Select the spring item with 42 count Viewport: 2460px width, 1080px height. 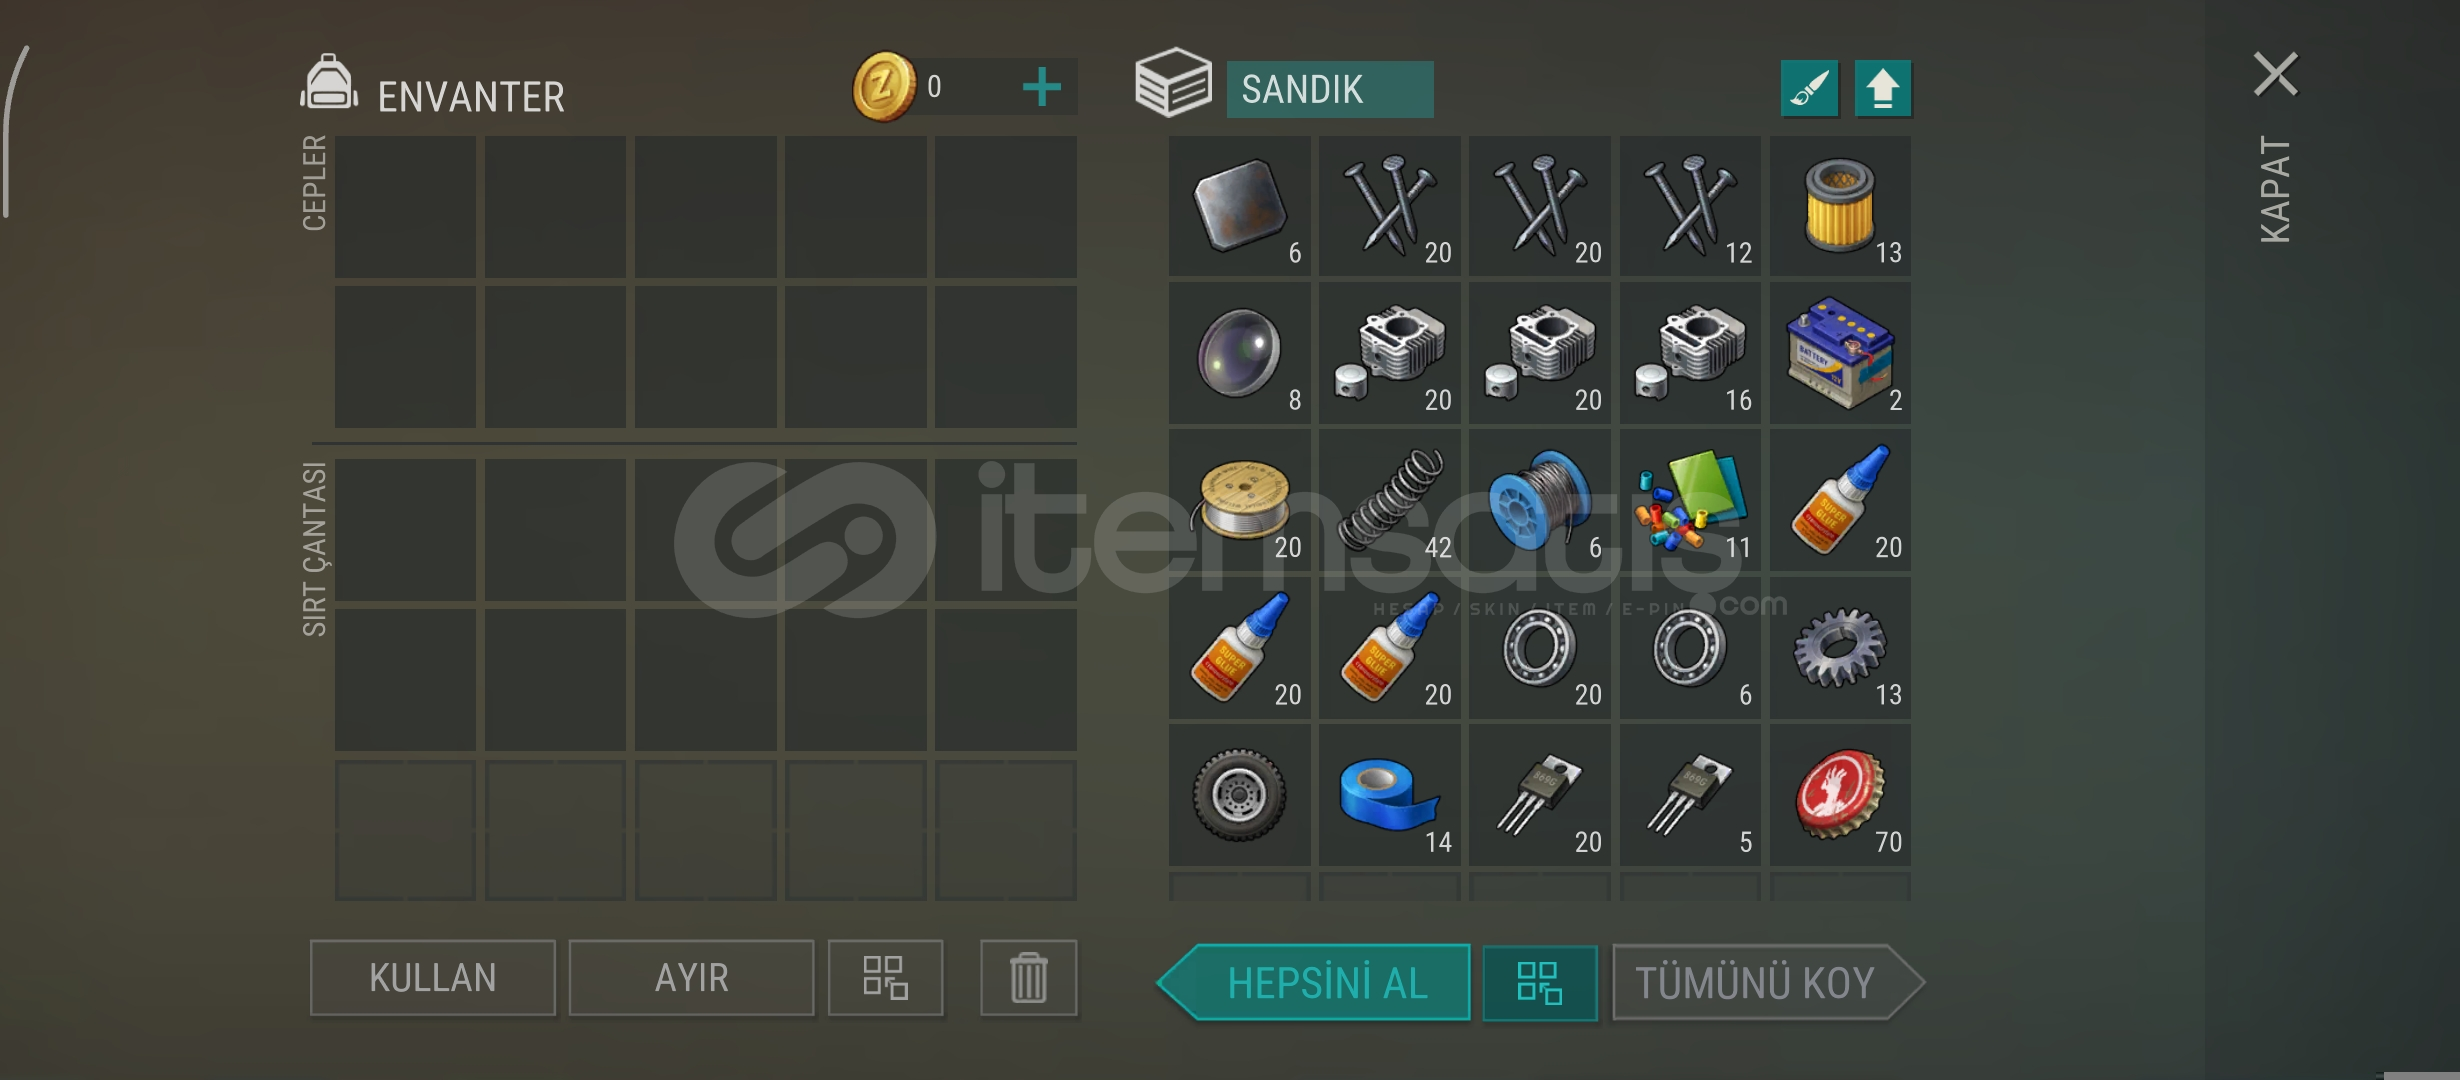click(x=1390, y=500)
